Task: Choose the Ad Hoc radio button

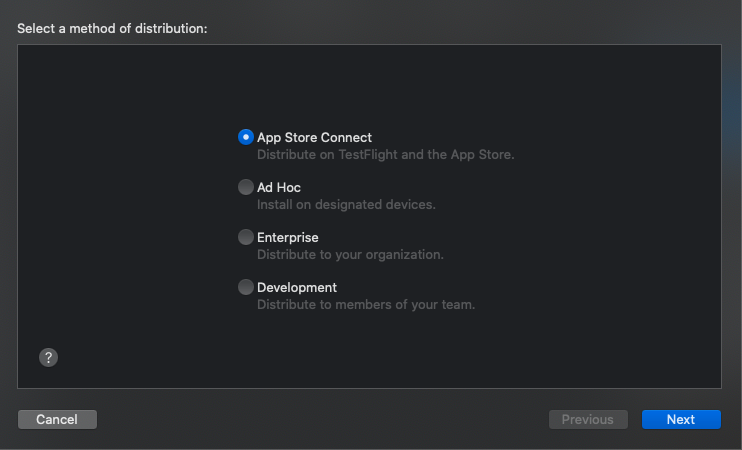Action: click(x=246, y=187)
